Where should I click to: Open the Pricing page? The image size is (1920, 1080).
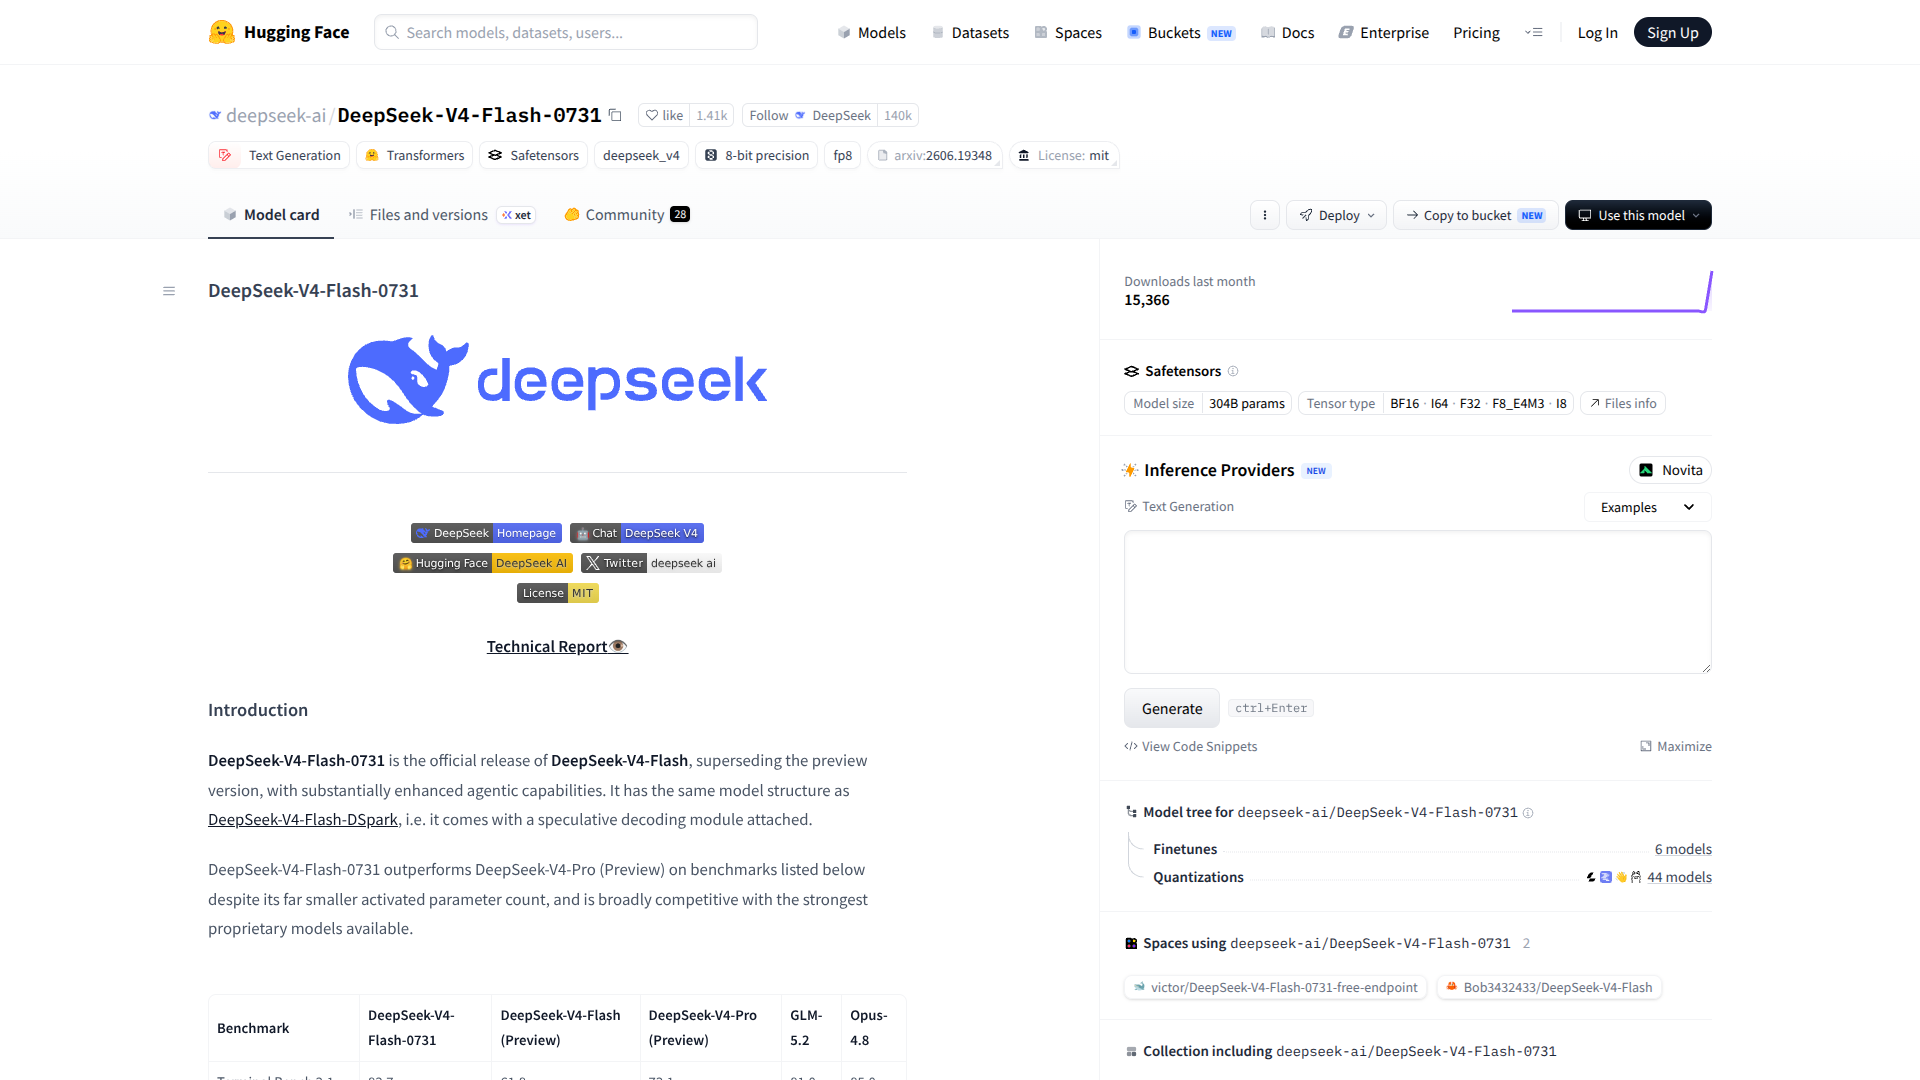tap(1476, 32)
